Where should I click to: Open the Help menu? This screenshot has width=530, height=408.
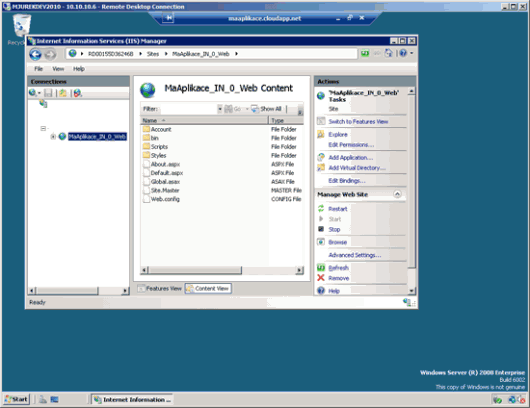(79, 69)
